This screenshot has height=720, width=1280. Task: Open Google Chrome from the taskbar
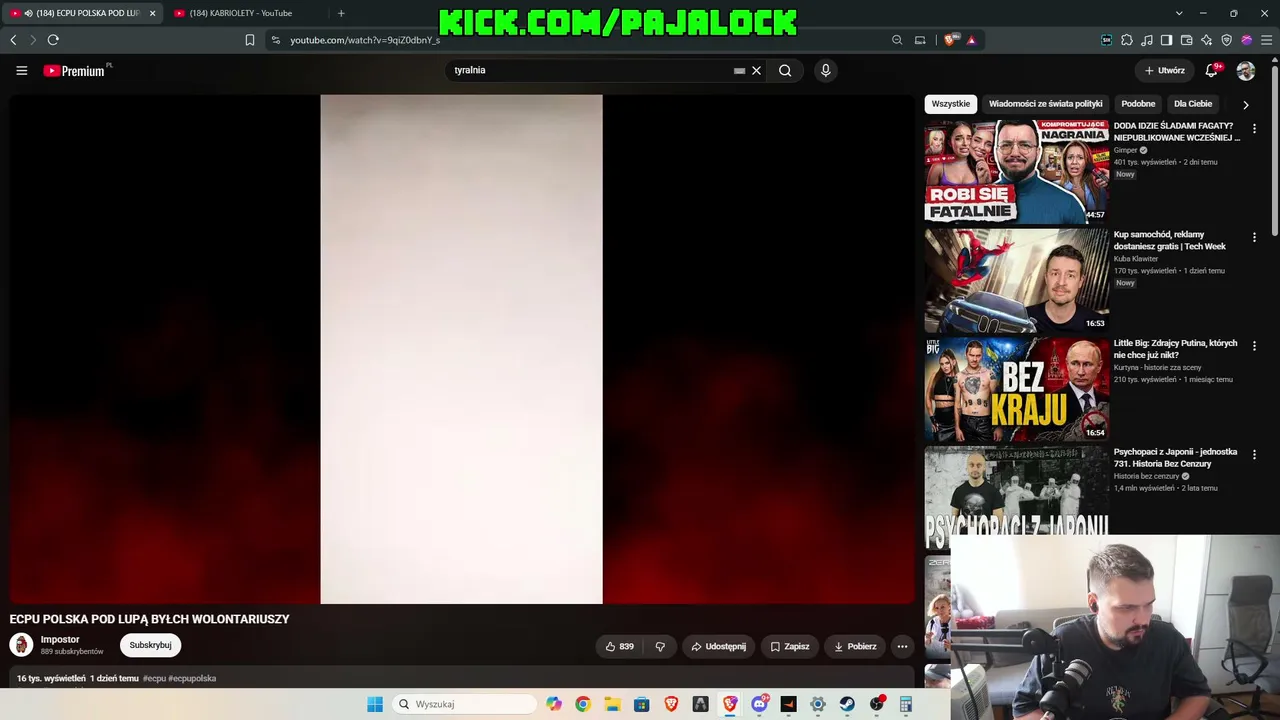(x=583, y=704)
